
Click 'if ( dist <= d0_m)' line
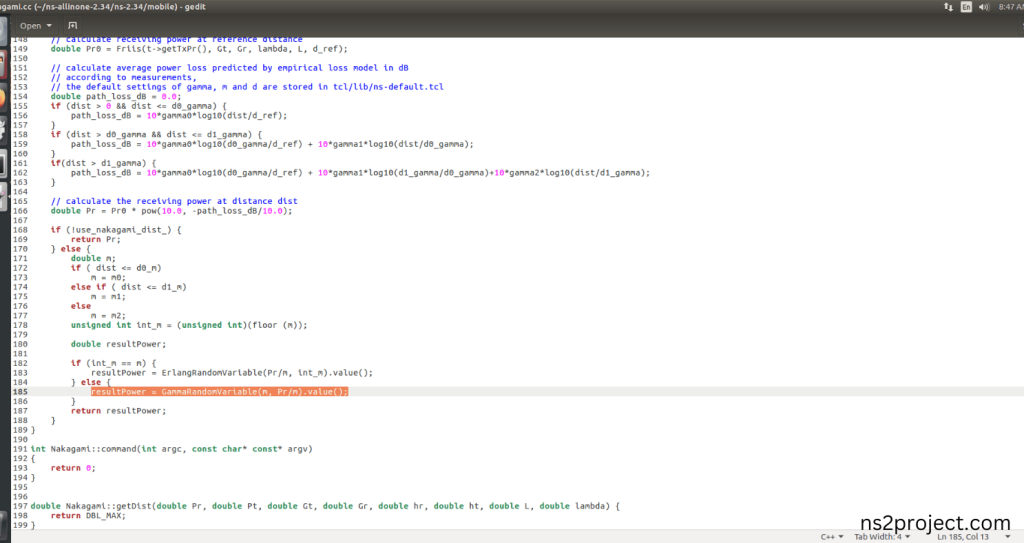[116, 268]
